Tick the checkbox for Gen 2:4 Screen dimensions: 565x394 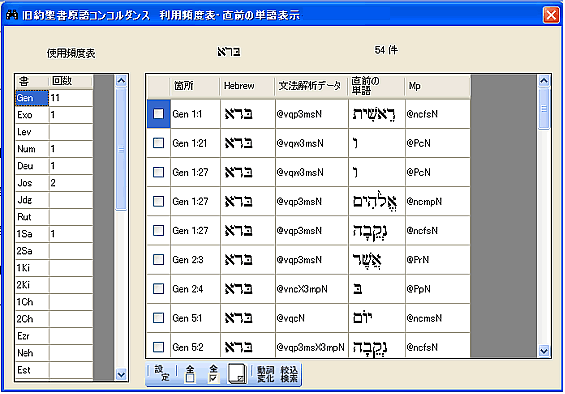pyautogui.click(x=159, y=289)
